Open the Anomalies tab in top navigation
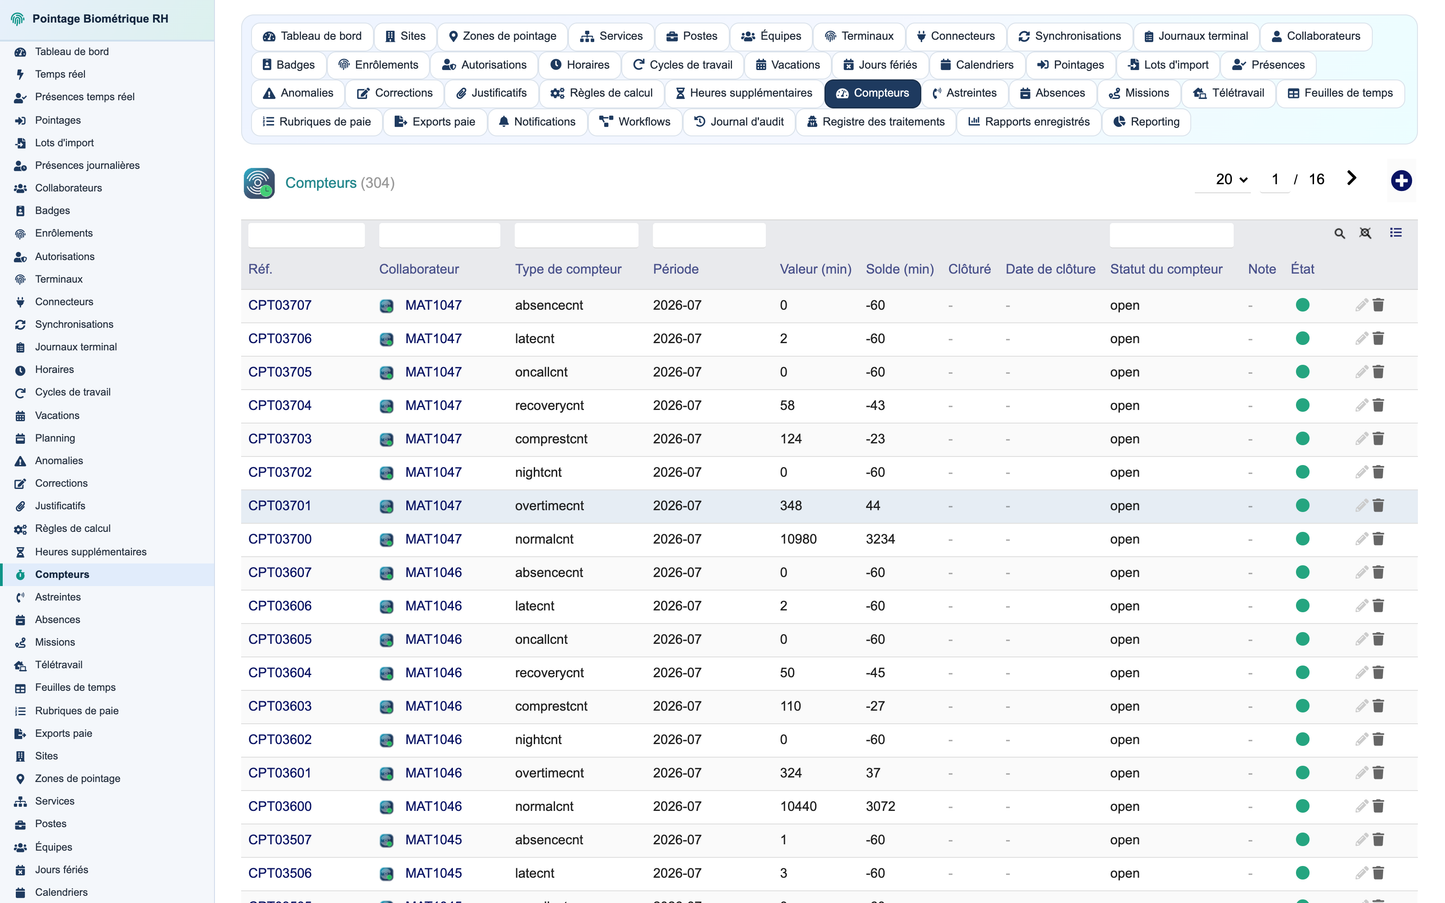 pyautogui.click(x=298, y=93)
